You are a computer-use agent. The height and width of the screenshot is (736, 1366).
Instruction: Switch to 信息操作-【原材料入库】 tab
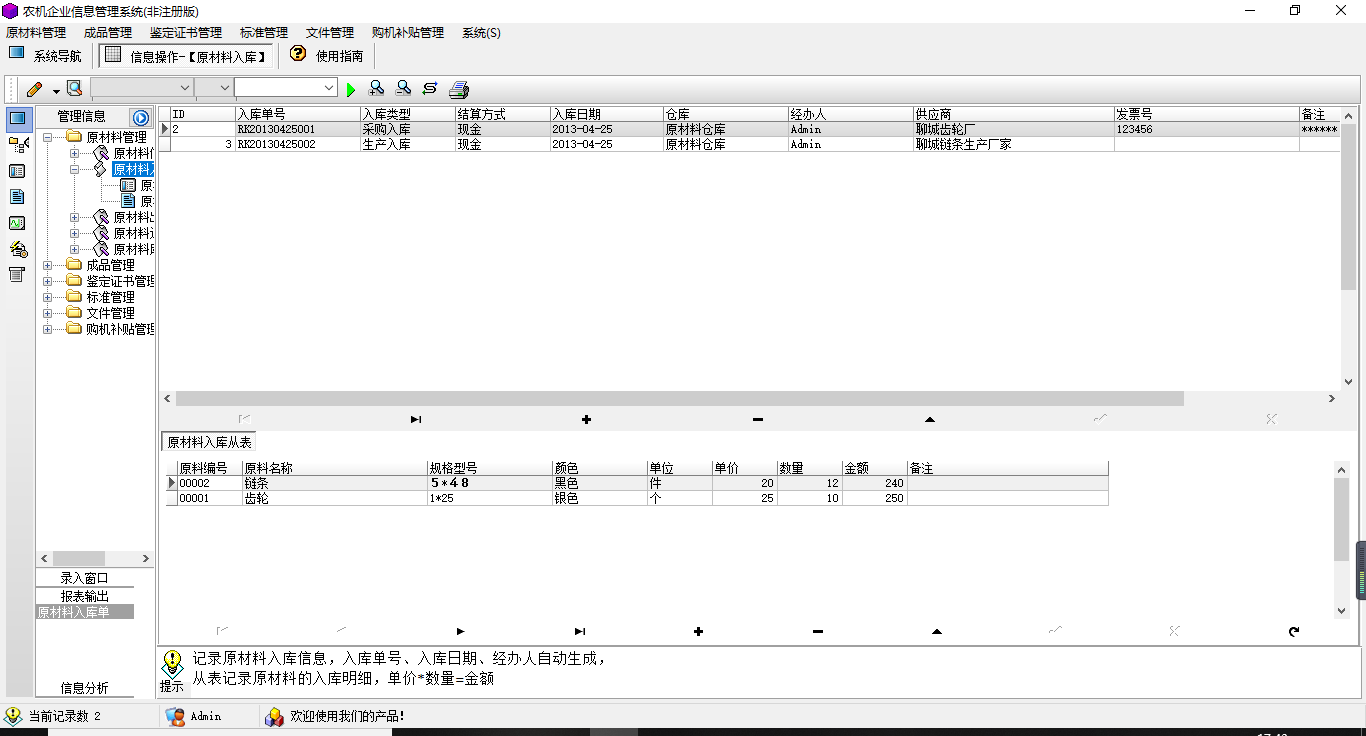187,56
